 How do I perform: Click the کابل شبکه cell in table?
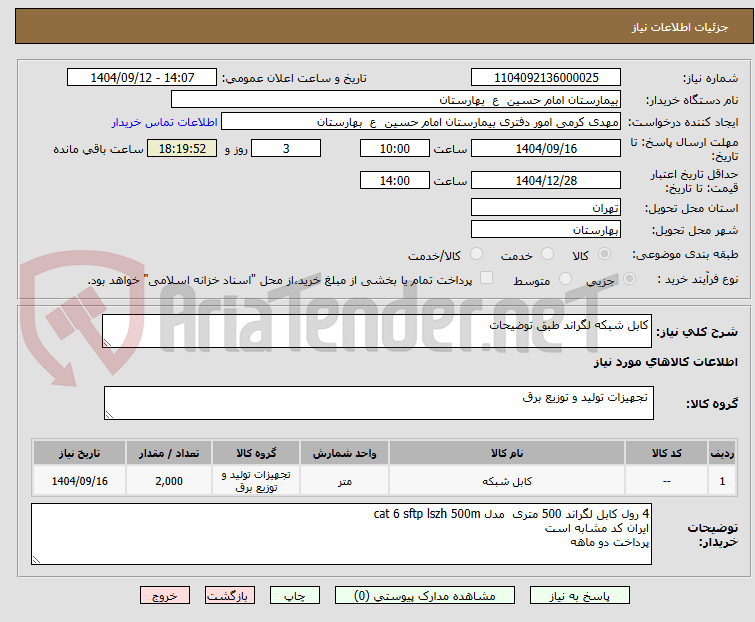(x=507, y=480)
